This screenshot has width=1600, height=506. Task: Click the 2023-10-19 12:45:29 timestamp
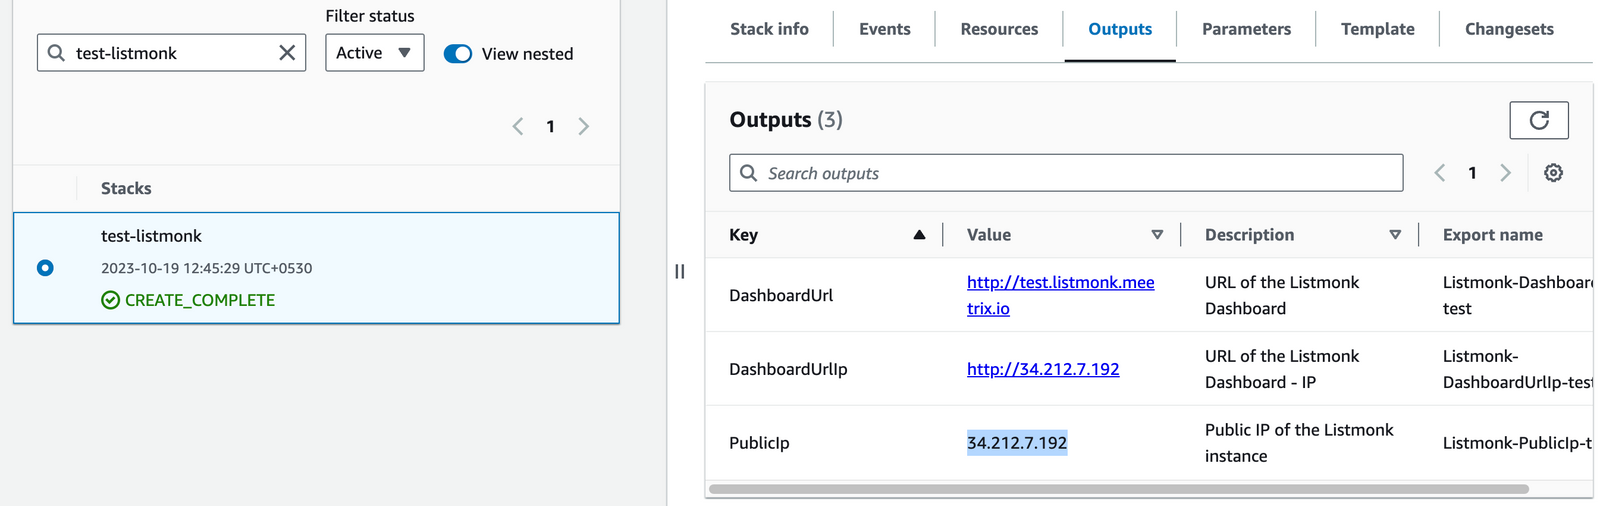click(x=206, y=268)
